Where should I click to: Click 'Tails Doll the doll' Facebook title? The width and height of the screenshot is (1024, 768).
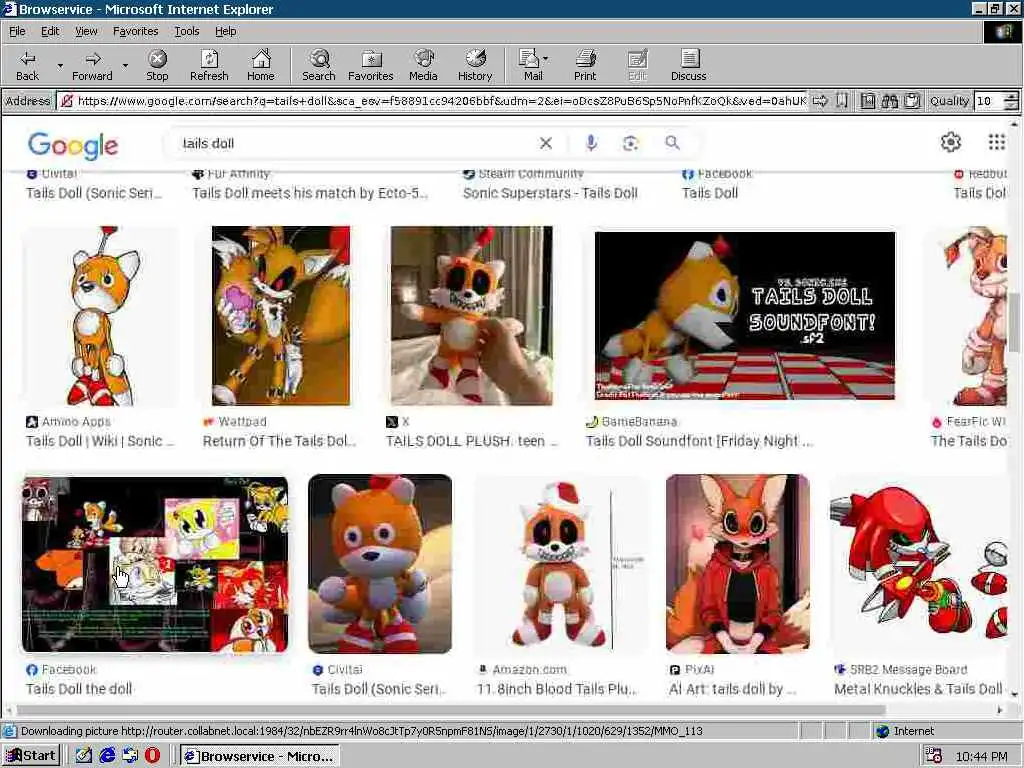[x=79, y=688]
